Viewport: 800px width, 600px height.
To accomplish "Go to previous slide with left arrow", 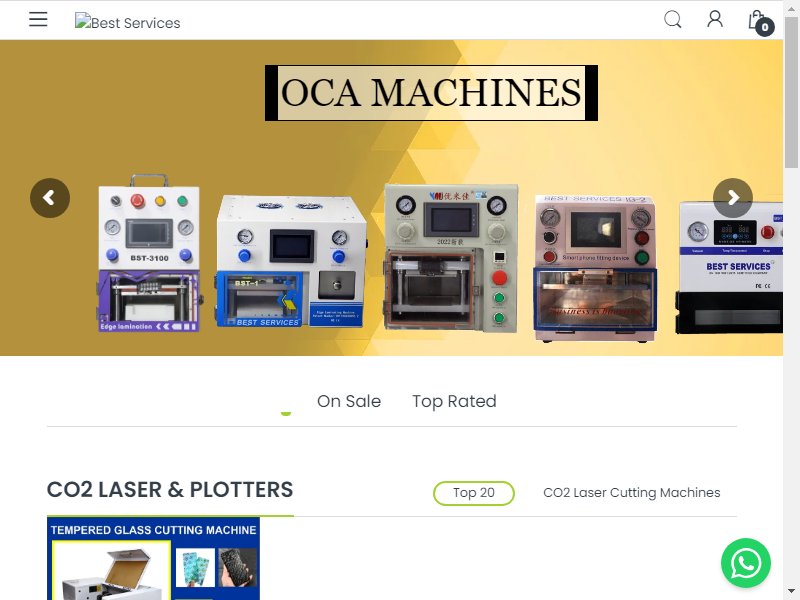I will pos(50,198).
